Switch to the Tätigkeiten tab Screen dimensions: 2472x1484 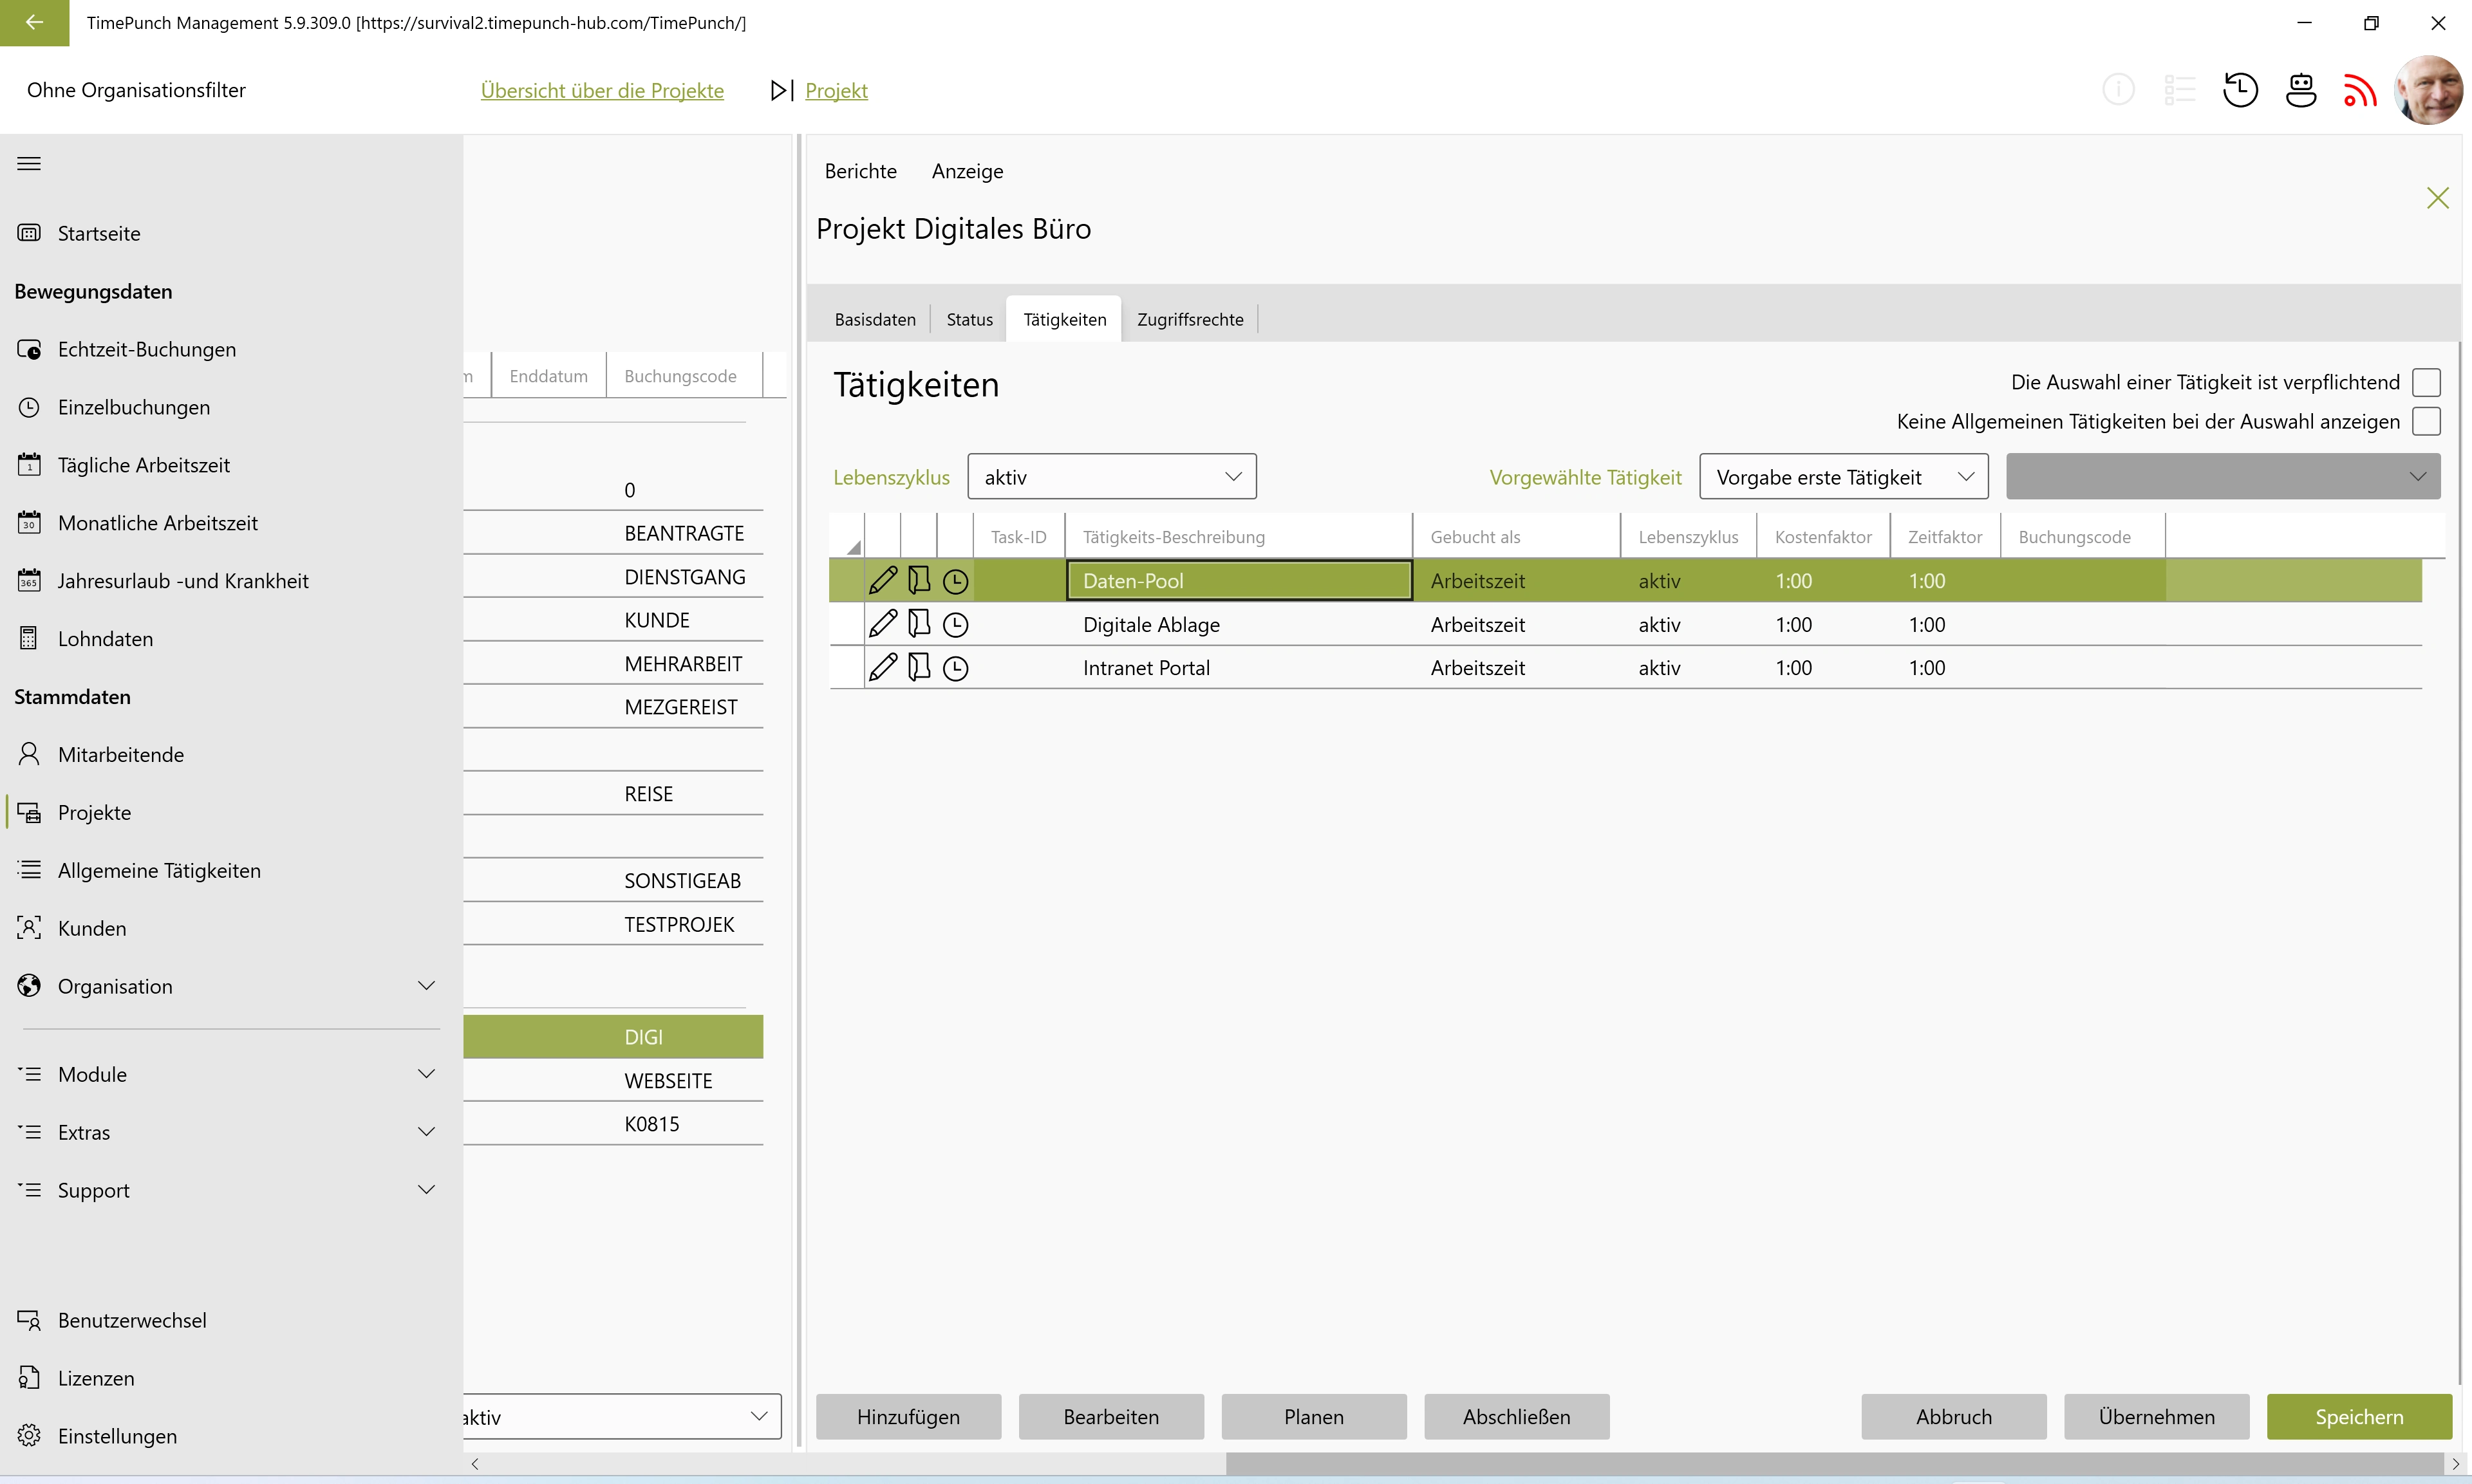pos(1064,319)
